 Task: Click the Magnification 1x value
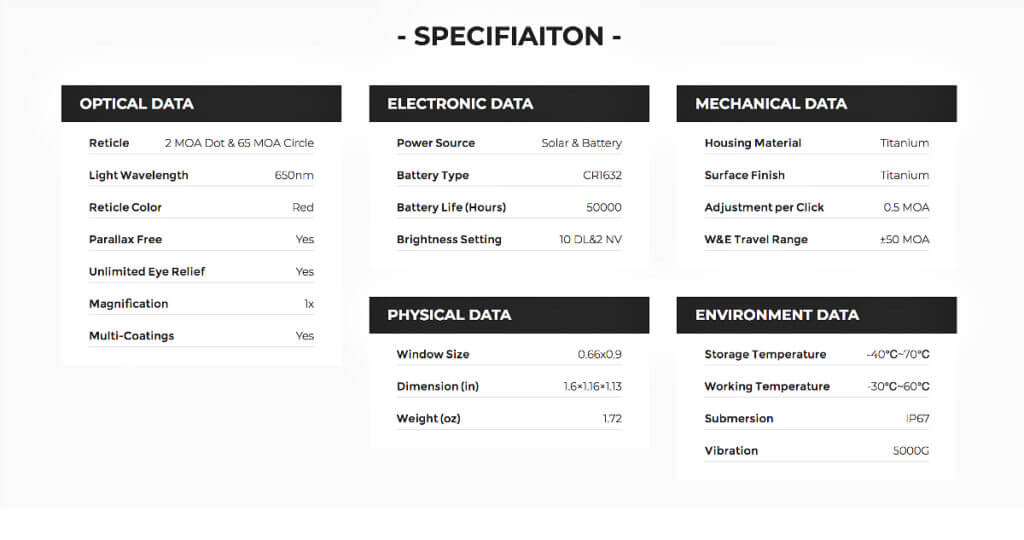point(309,303)
